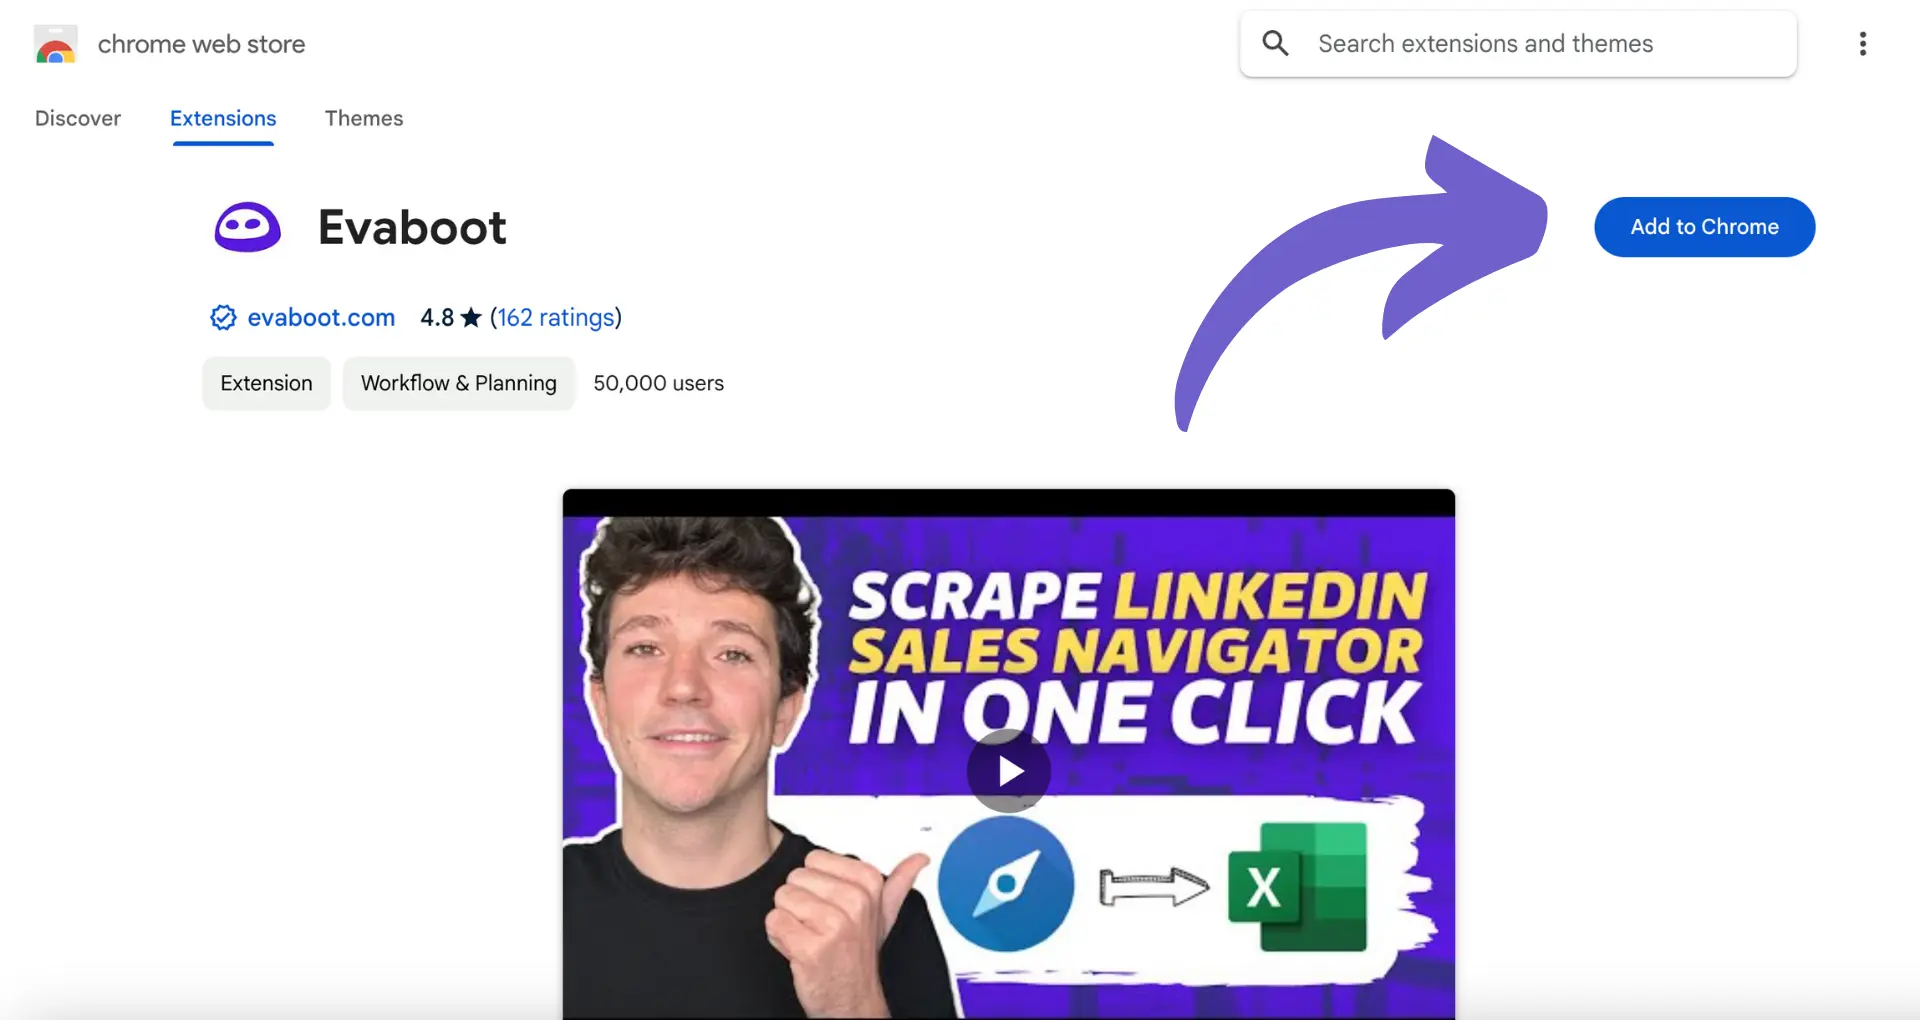This screenshot has height=1020, width=1920.
Task: Click the chrome web store title text
Action: 201,44
